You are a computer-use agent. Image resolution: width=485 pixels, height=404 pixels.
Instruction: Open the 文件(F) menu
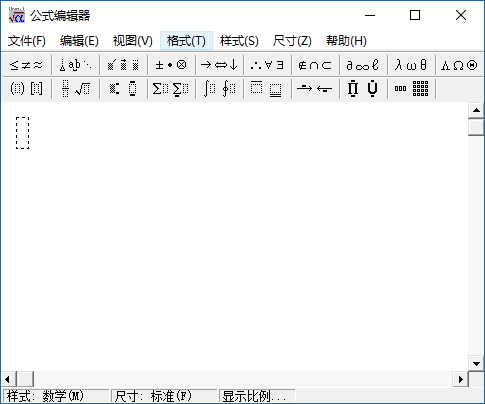(27, 41)
